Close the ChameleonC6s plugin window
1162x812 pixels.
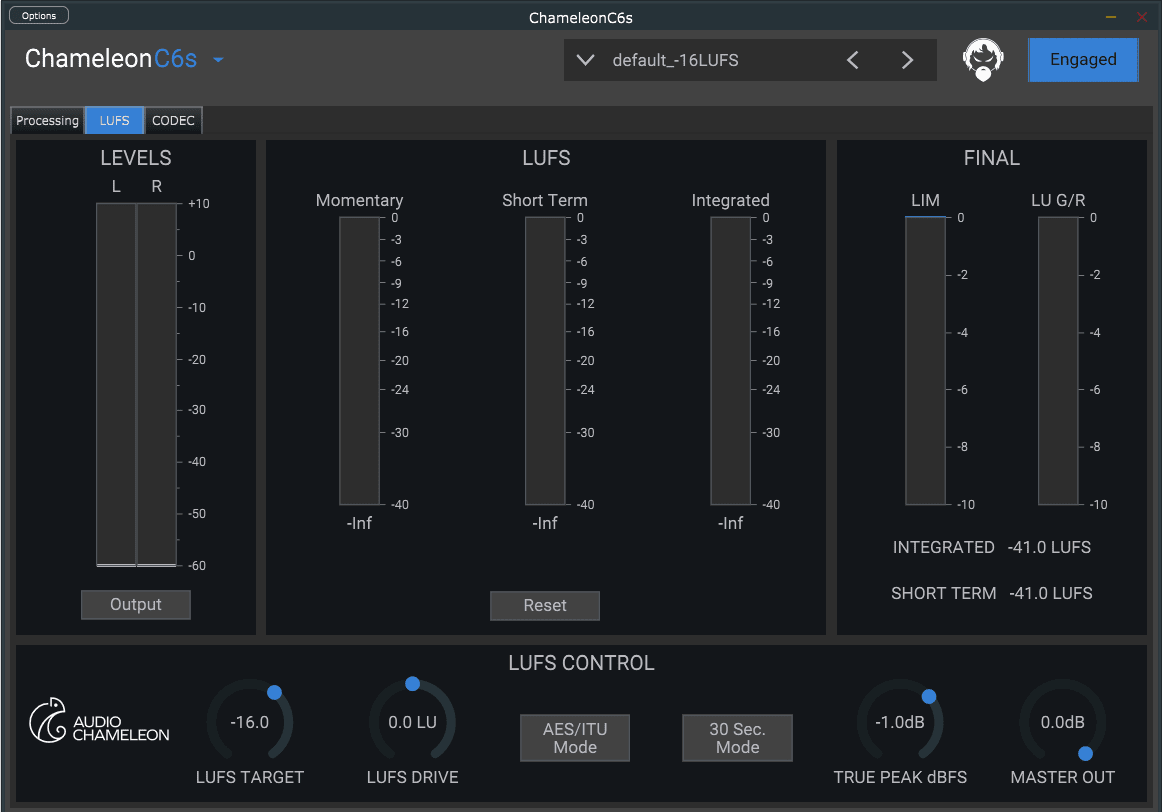(x=1142, y=17)
